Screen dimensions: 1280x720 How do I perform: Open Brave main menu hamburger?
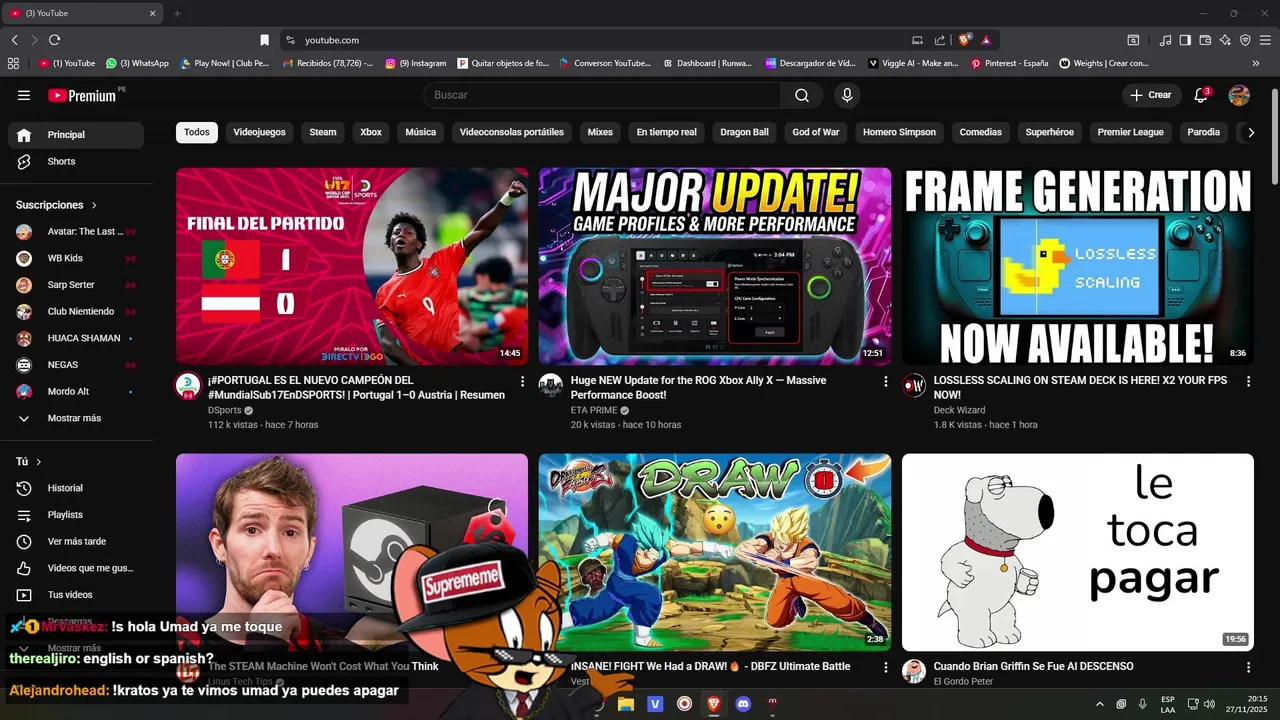click(x=1265, y=40)
